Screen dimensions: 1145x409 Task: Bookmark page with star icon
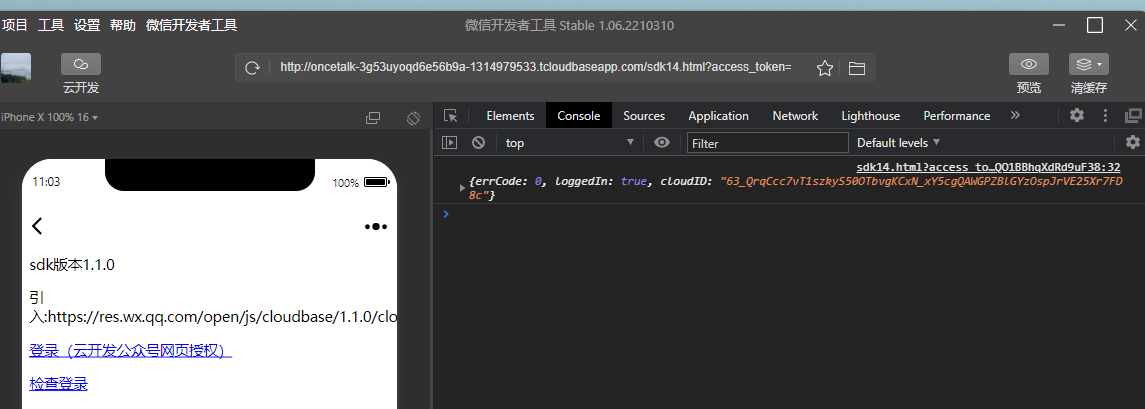[x=824, y=68]
